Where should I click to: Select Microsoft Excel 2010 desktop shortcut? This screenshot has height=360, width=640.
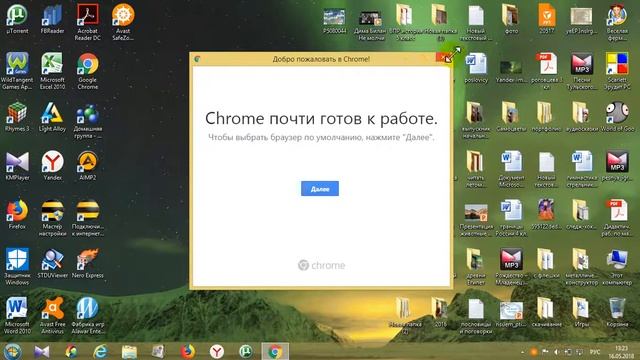click(52, 71)
